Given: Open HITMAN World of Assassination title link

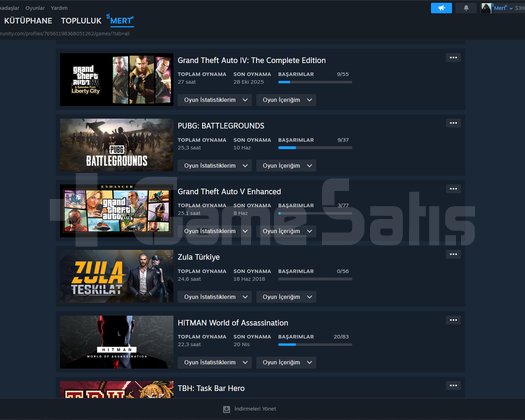Looking at the screenshot, I should tap(233, 323).
